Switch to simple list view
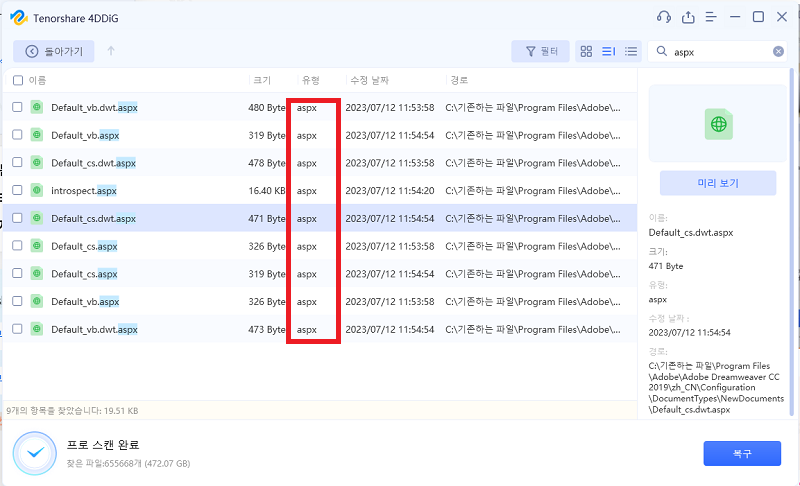Screen dimensions: 800x486 pos(631,51)
